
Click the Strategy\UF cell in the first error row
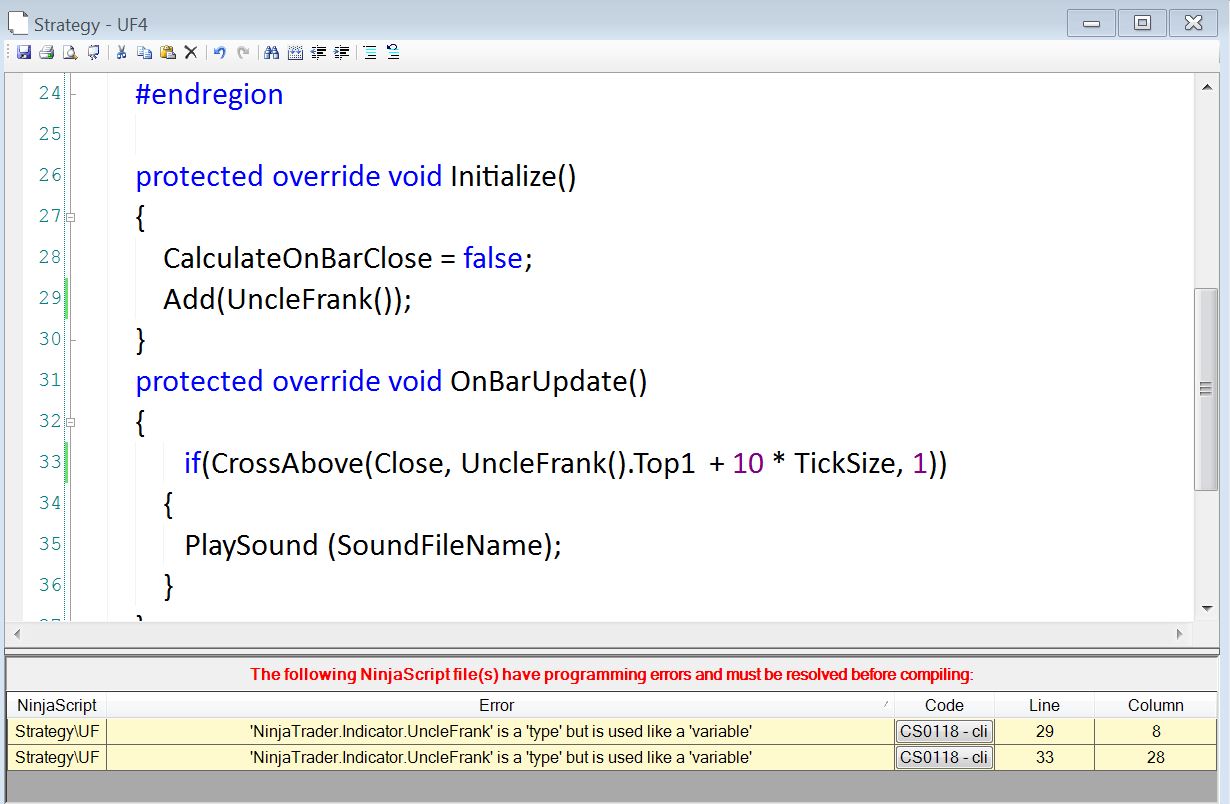(x=56, y=732)
